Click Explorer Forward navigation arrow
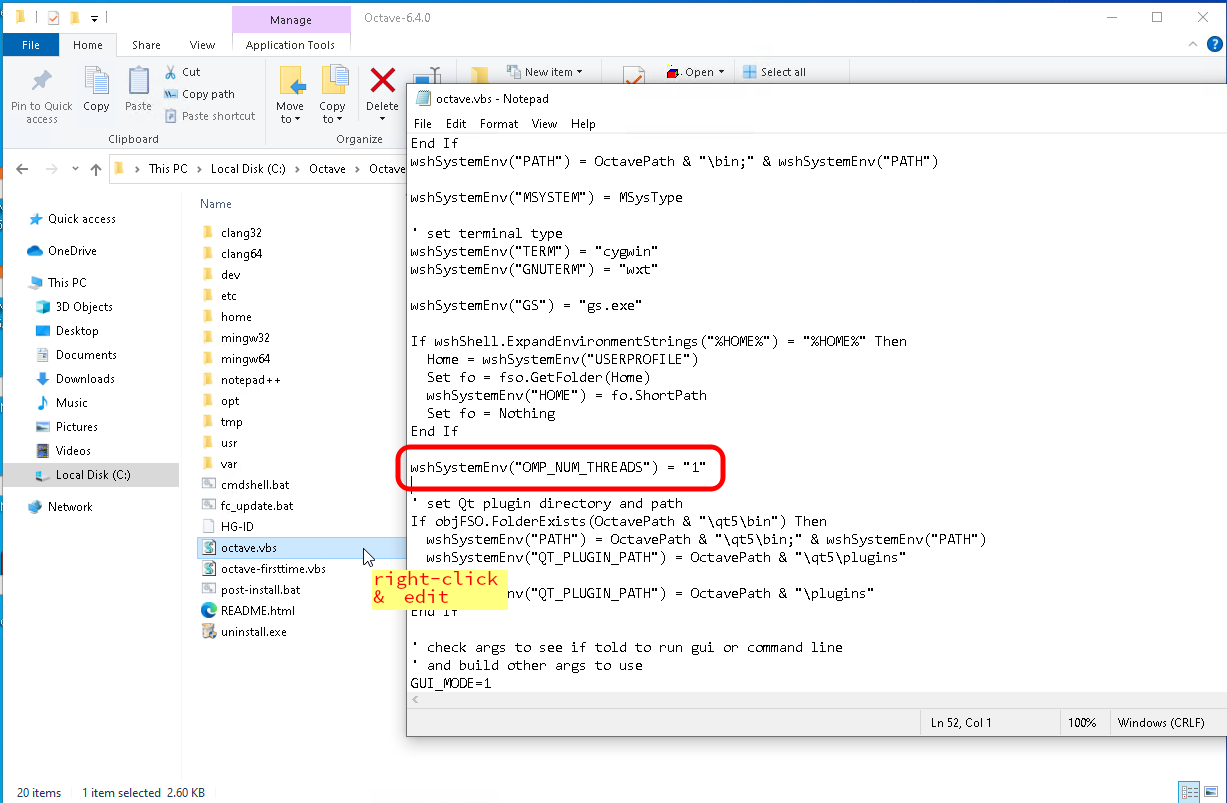Screen dimensions: 1227x803 pos(52,169)
